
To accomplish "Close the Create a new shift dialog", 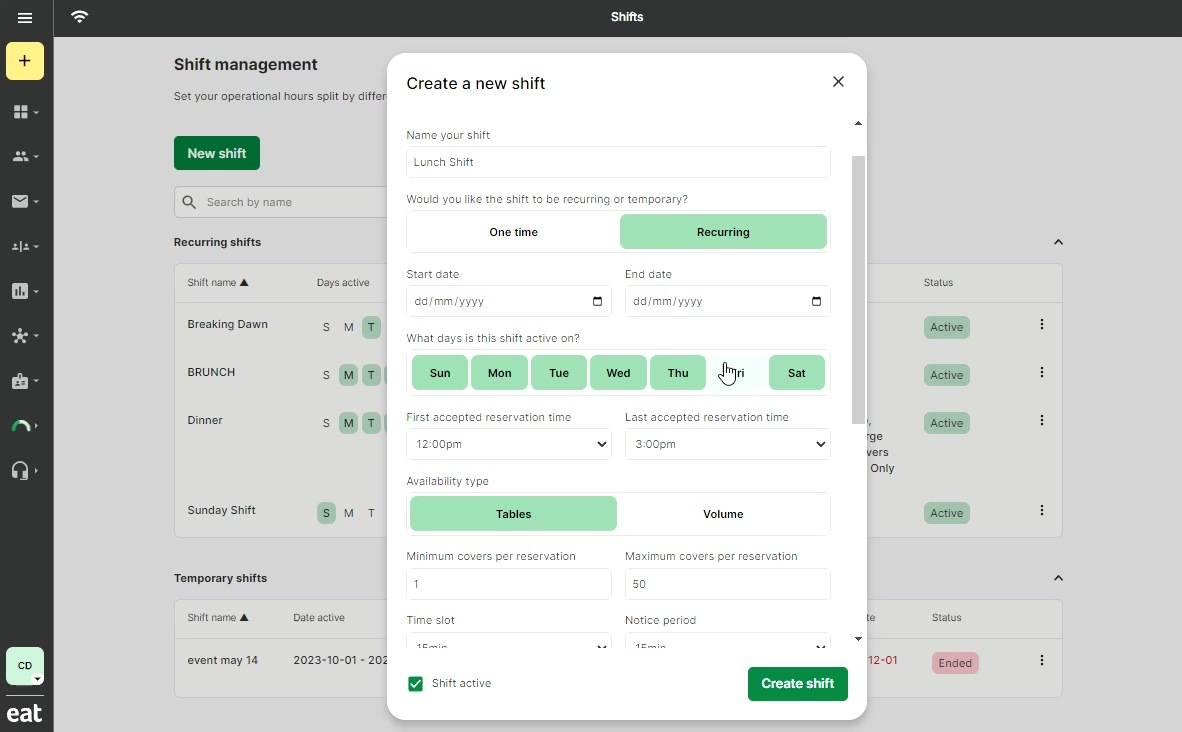I will pos(838,82).
